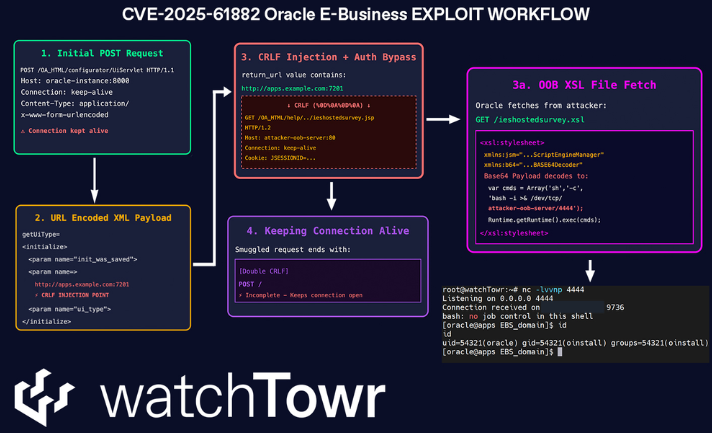Select the xmlns:jsm ScriptEngineManager line

[x=544, y=155]
